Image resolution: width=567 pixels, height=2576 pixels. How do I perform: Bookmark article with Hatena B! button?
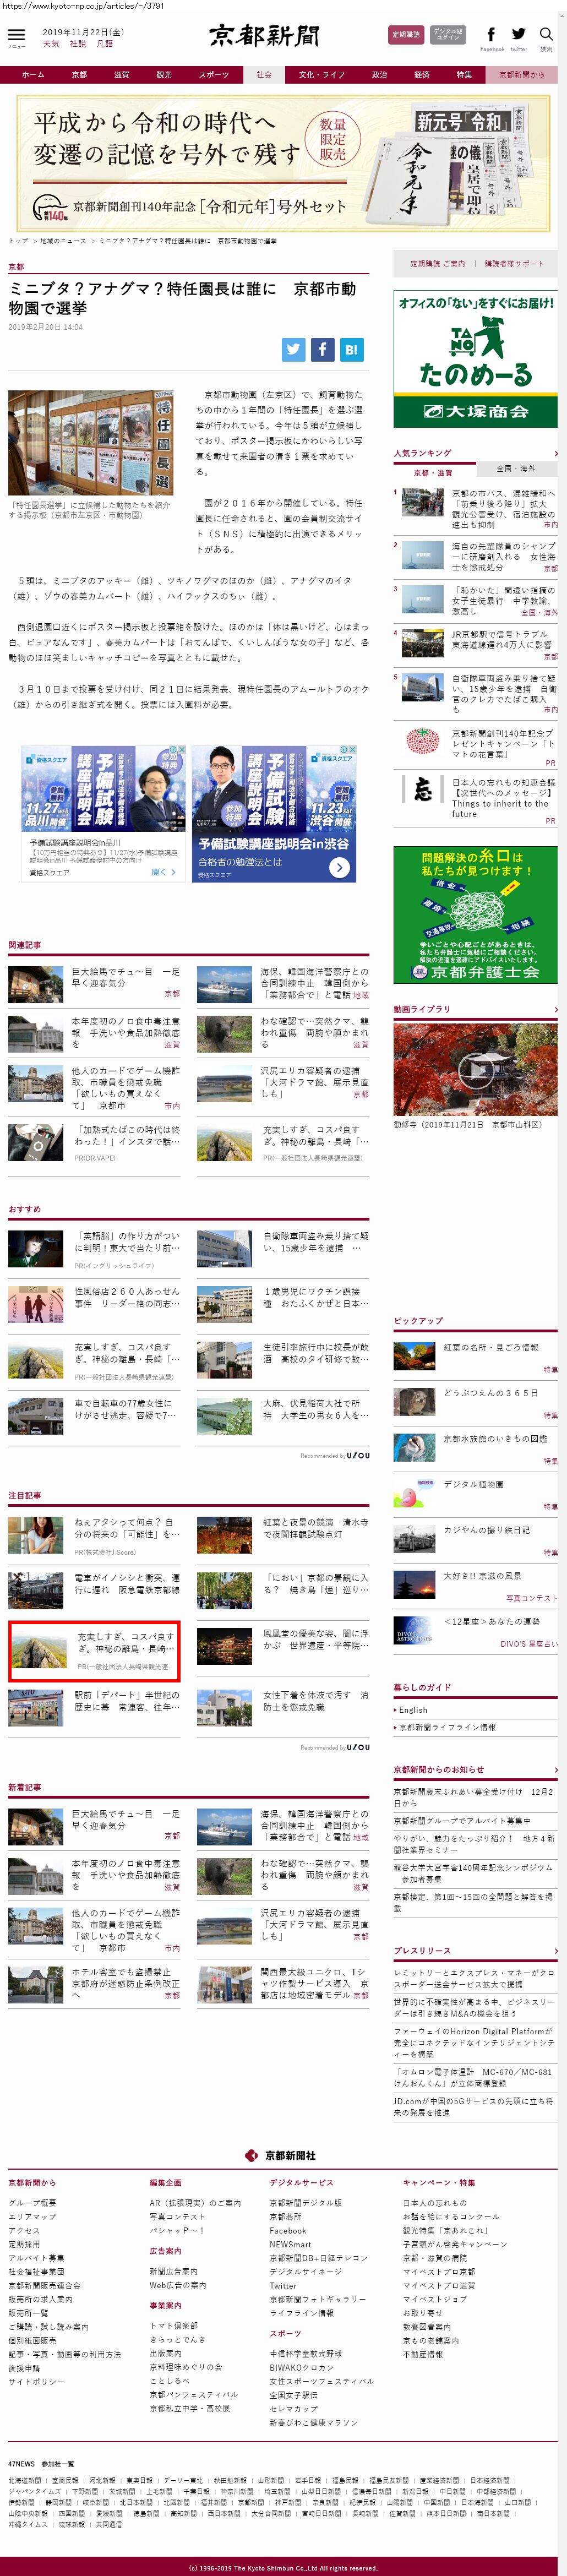tap(351, 349)
